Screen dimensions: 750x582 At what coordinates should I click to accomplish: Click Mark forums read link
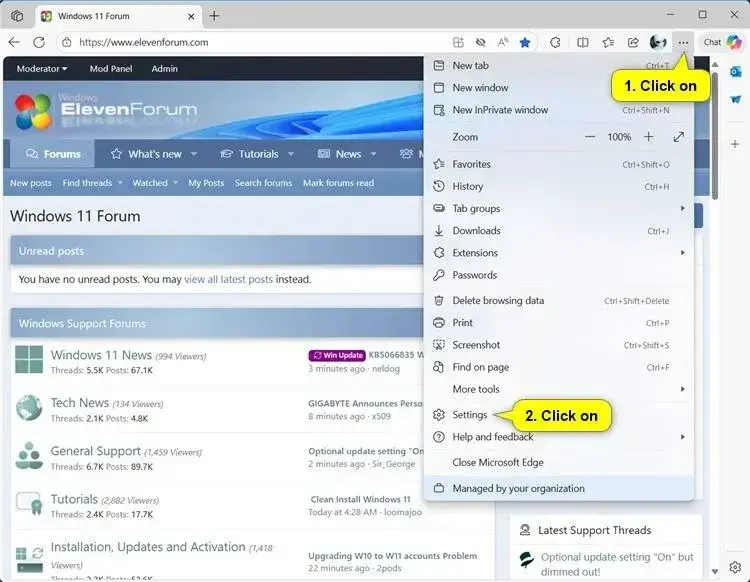tap(338, 183)
